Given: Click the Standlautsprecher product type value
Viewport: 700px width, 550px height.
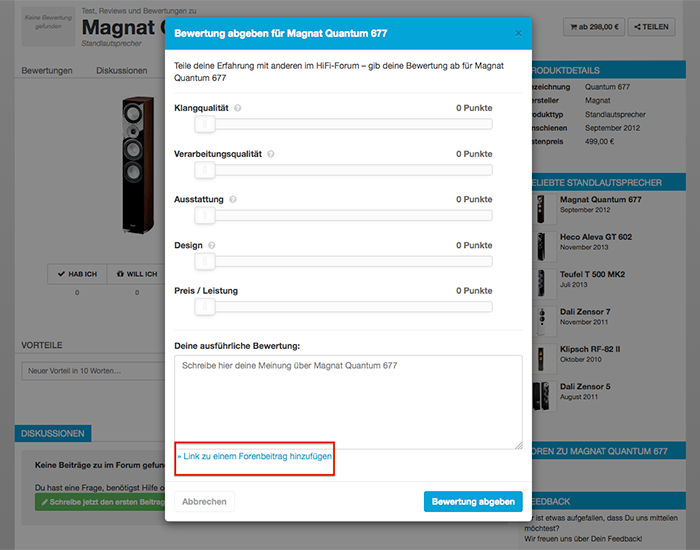Looking at the screenshot, I should pos(615,115).
